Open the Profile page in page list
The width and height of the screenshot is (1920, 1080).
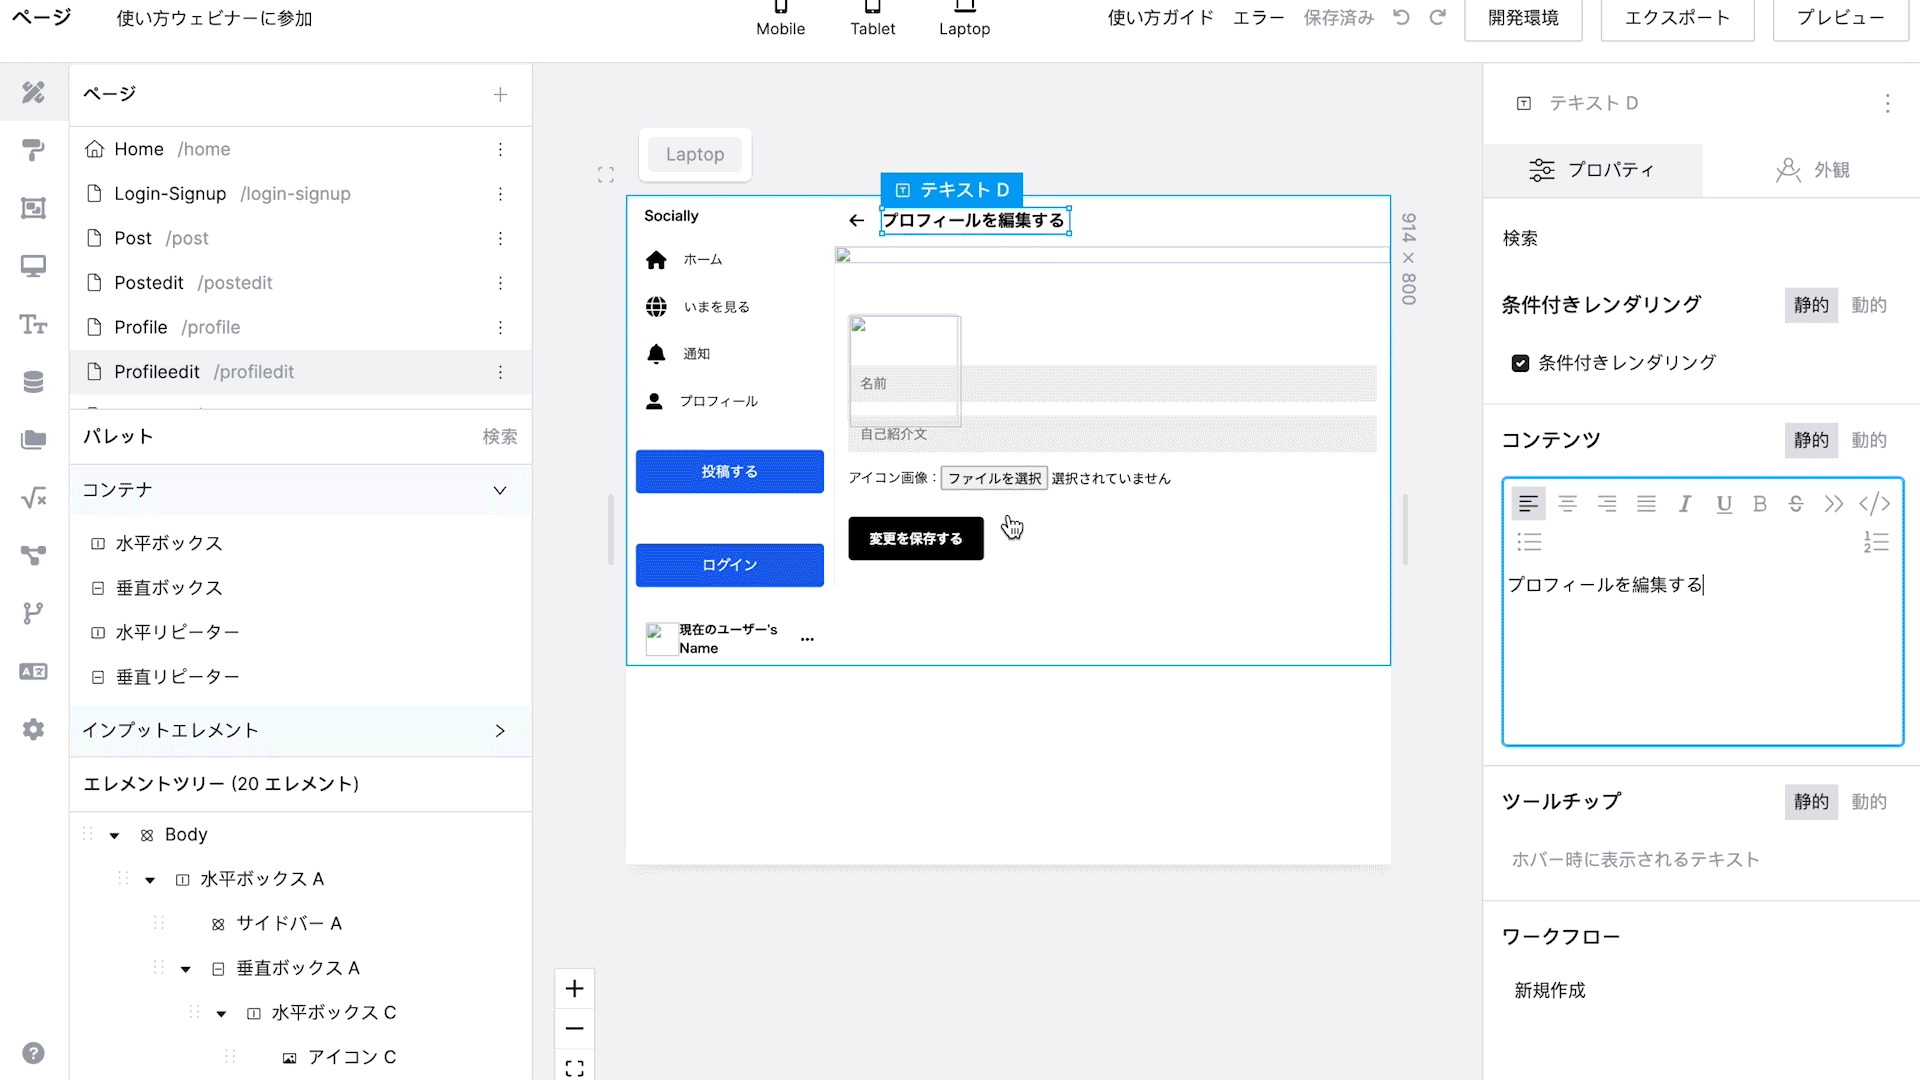tap(141, 327)
